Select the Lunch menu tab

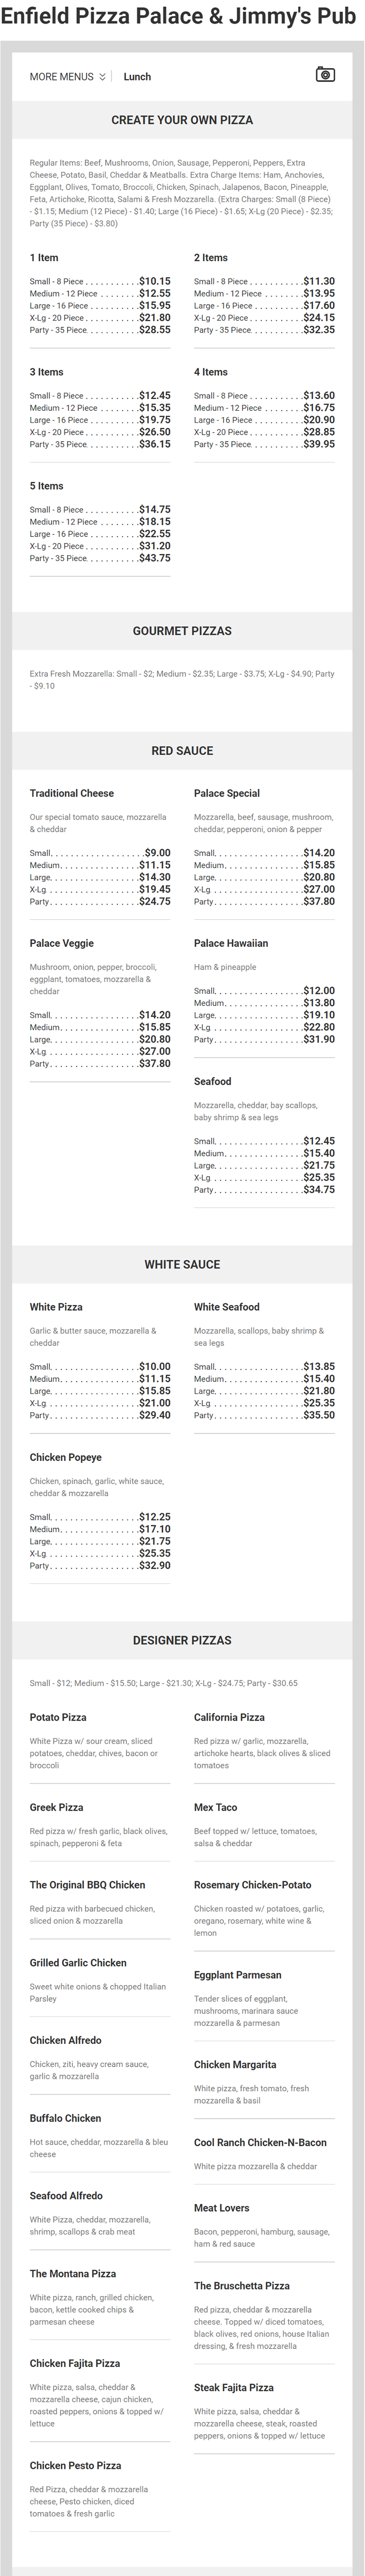137,77
